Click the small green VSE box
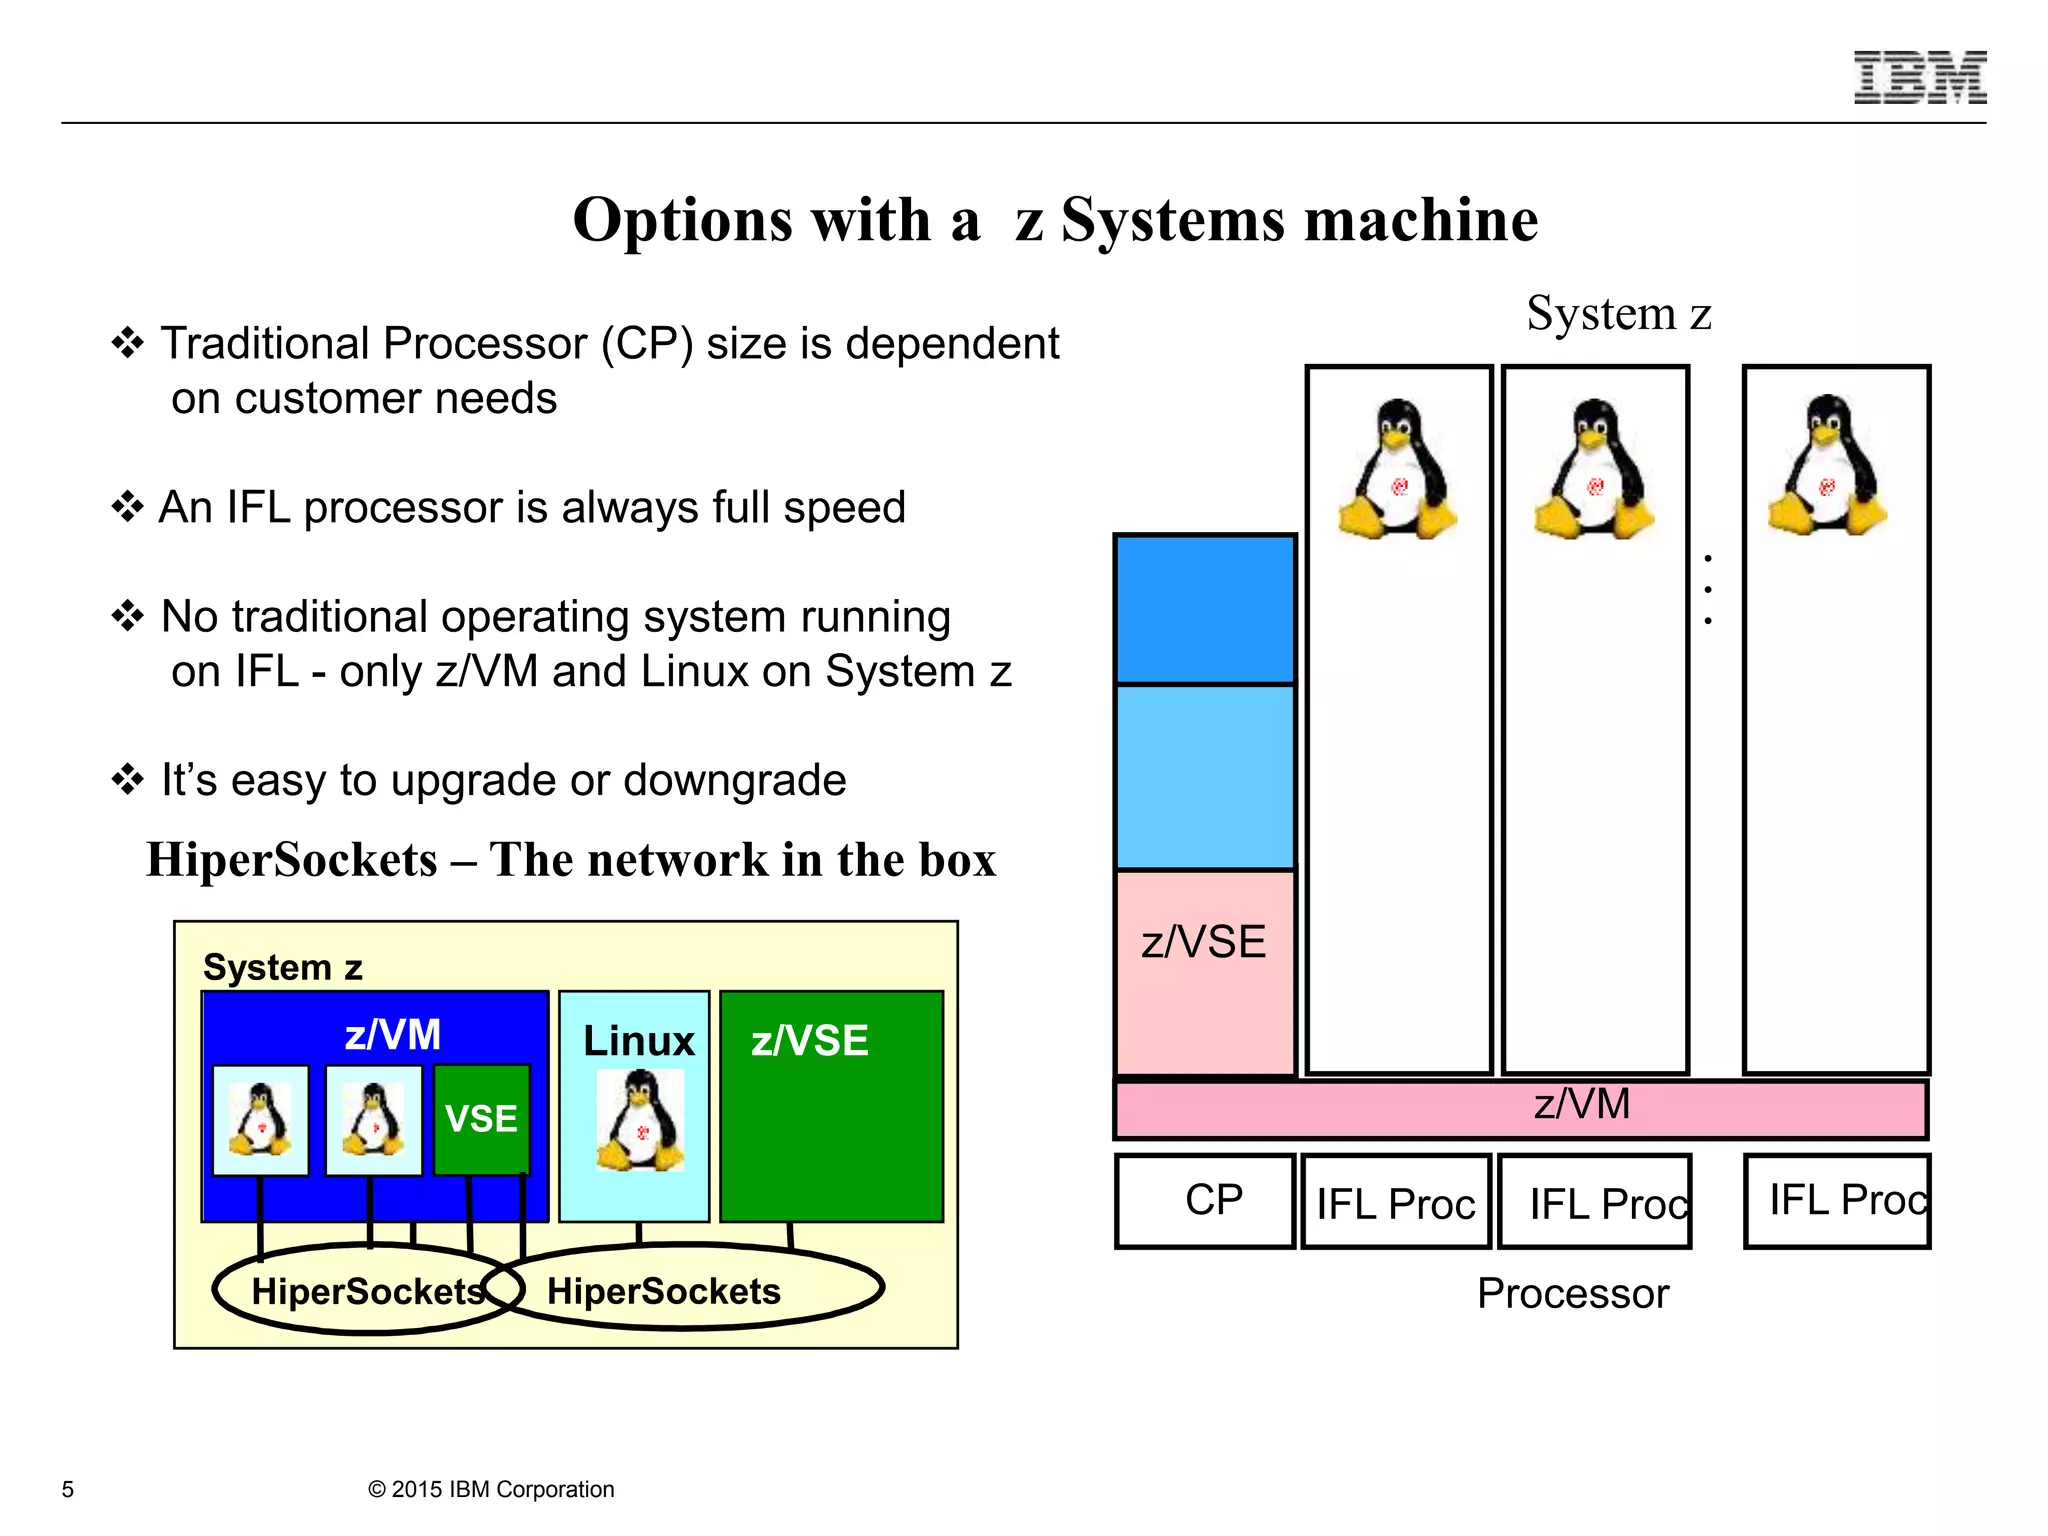The height and width of the screenshot is (1536, 2048). [481, 1118]
